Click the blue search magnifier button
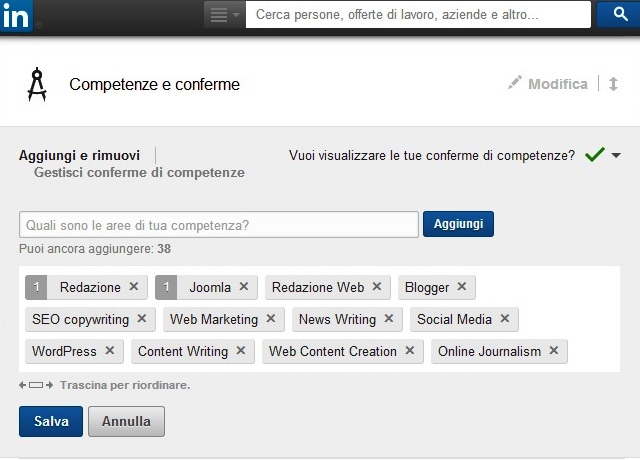 tap(619, 14)
